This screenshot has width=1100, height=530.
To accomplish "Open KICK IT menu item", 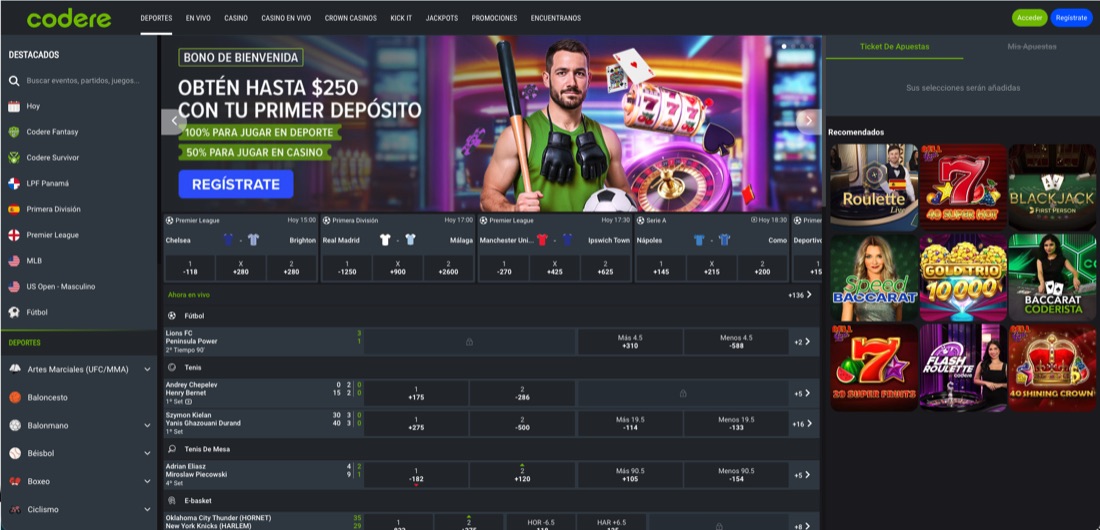I will (401, 18).
